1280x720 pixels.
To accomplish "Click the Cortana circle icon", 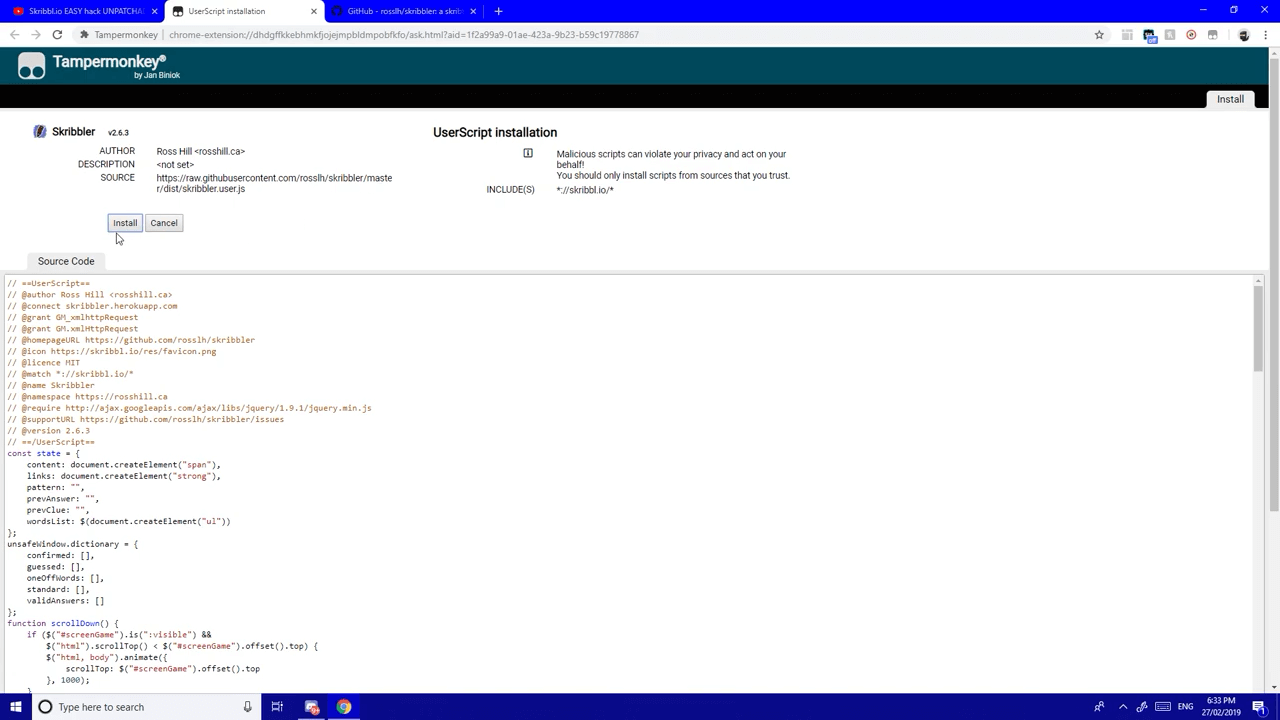I will click(x=45, y=707).
